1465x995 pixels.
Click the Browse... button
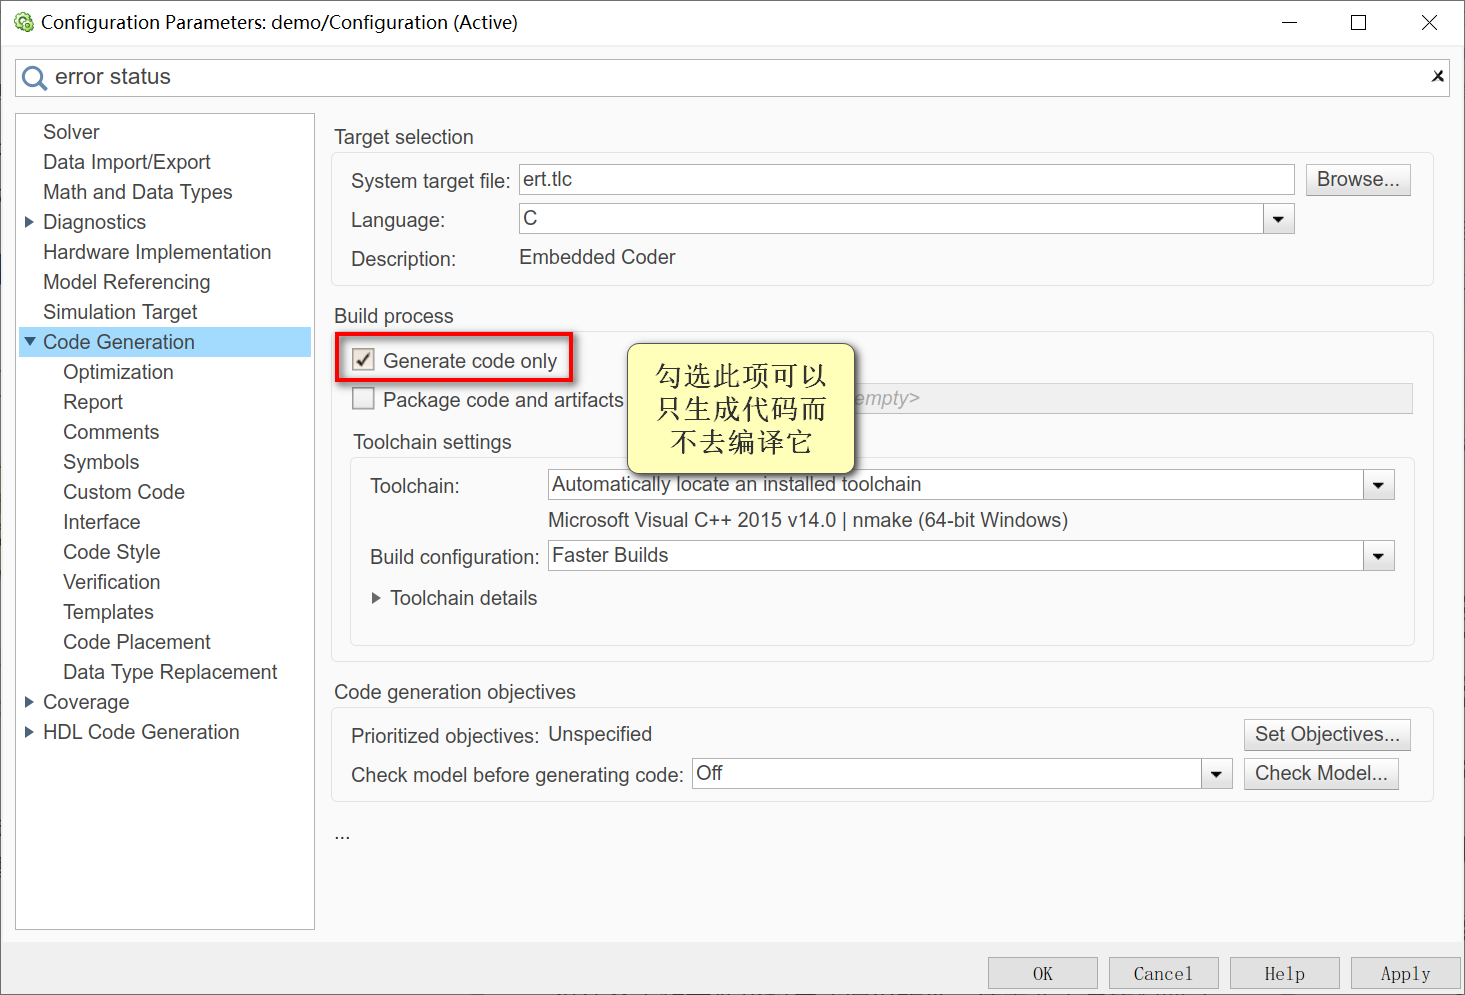(x=1358, y=180)
